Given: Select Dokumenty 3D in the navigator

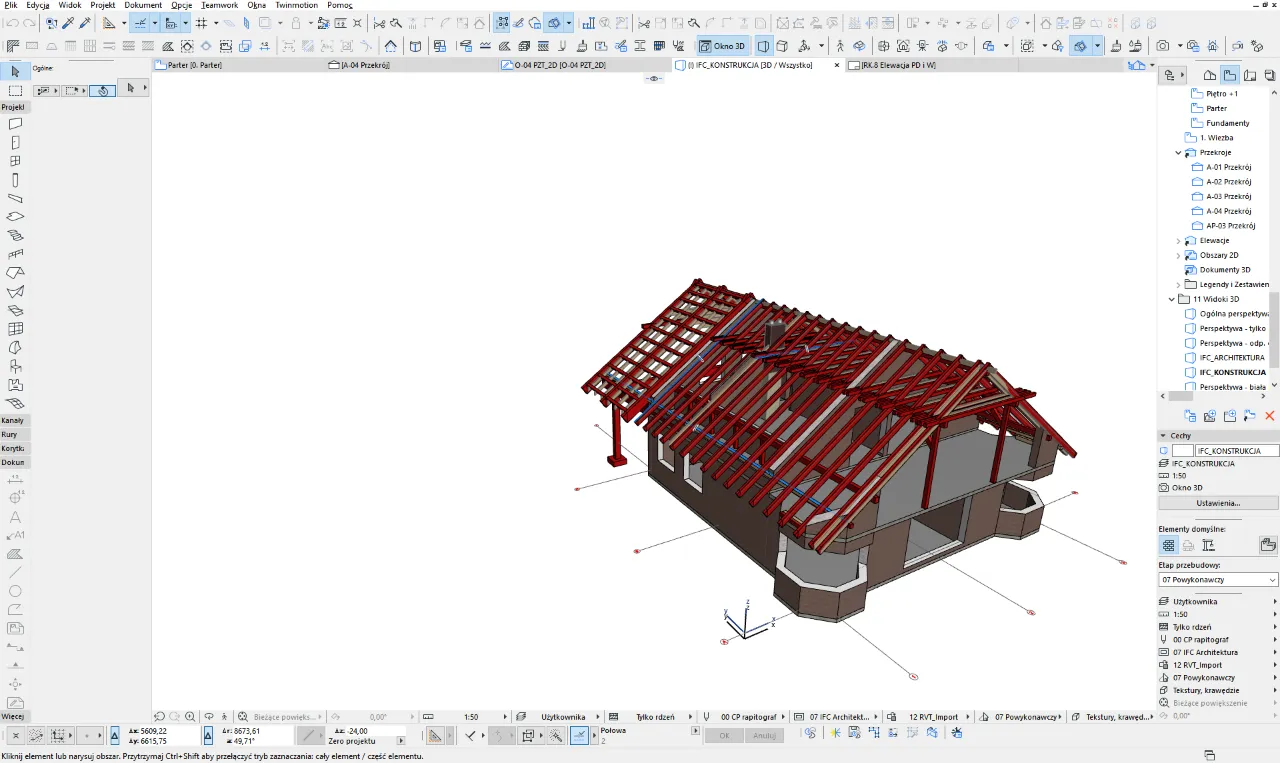Looking at the screenshot, I should click(1224, 270).
